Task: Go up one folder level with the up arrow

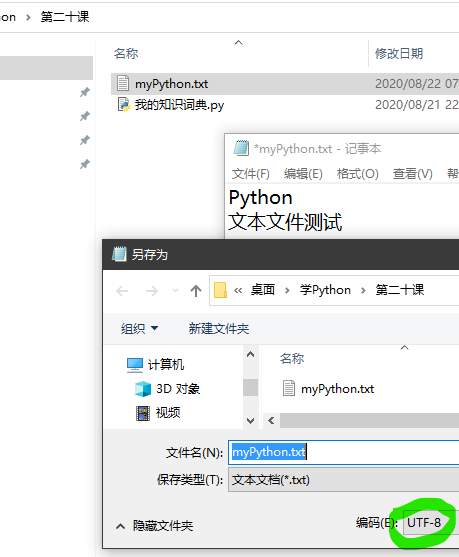Action: tap(196, 291)
